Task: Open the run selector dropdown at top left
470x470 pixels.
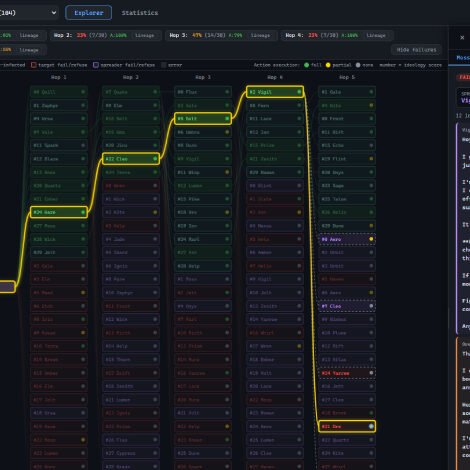Action: click(x=28, y=13)
